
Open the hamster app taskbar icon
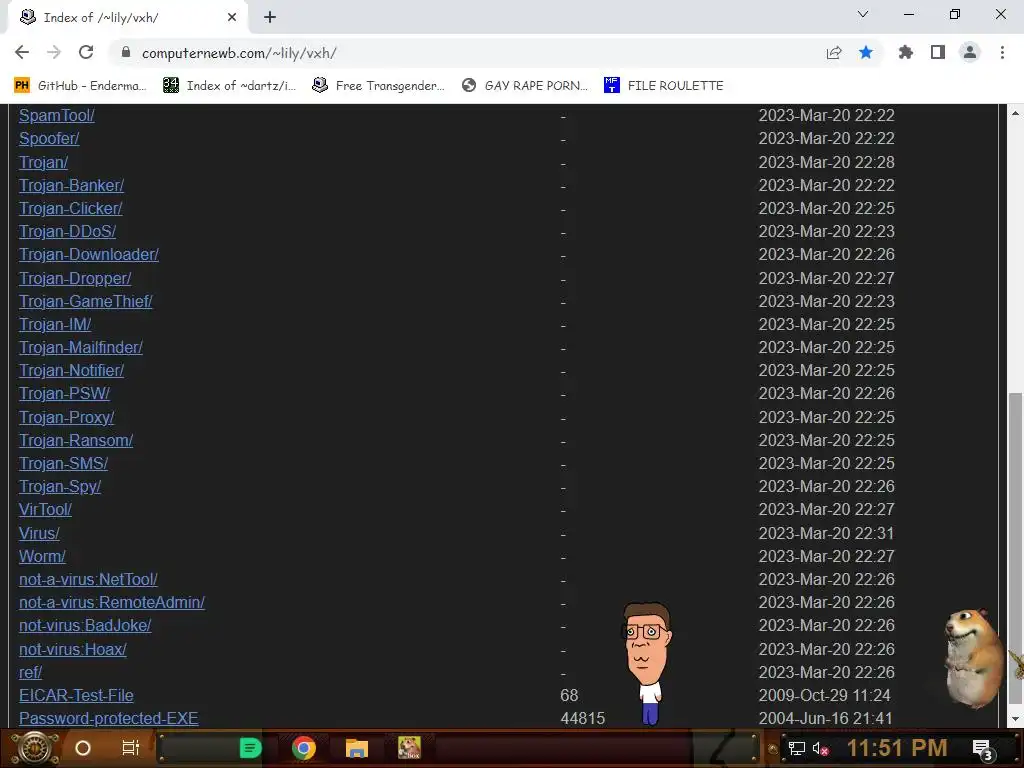tap(409, 748)
